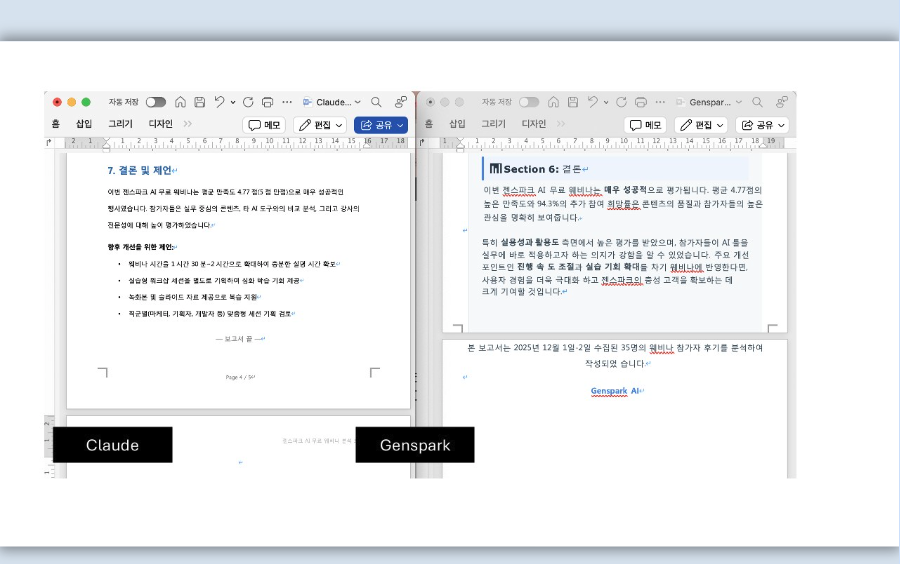Image resolution: width=900 pixels, height=564 pixels.
Task: Toggle 자동 저장 switch in Genspark window
Action: [528, 102]
